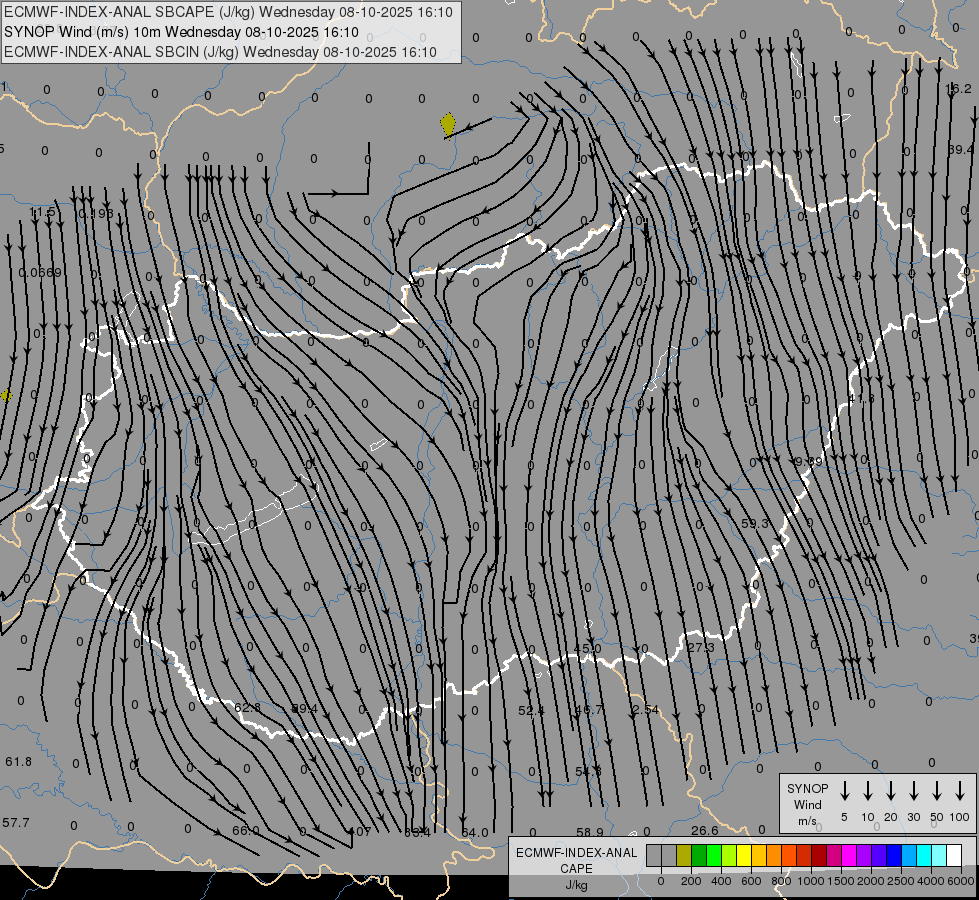Image resolution: width=979 pixels, height=900 pixels.
Task: Pick the olive swatch in the CAPE legend
Action: click(684, 856)
